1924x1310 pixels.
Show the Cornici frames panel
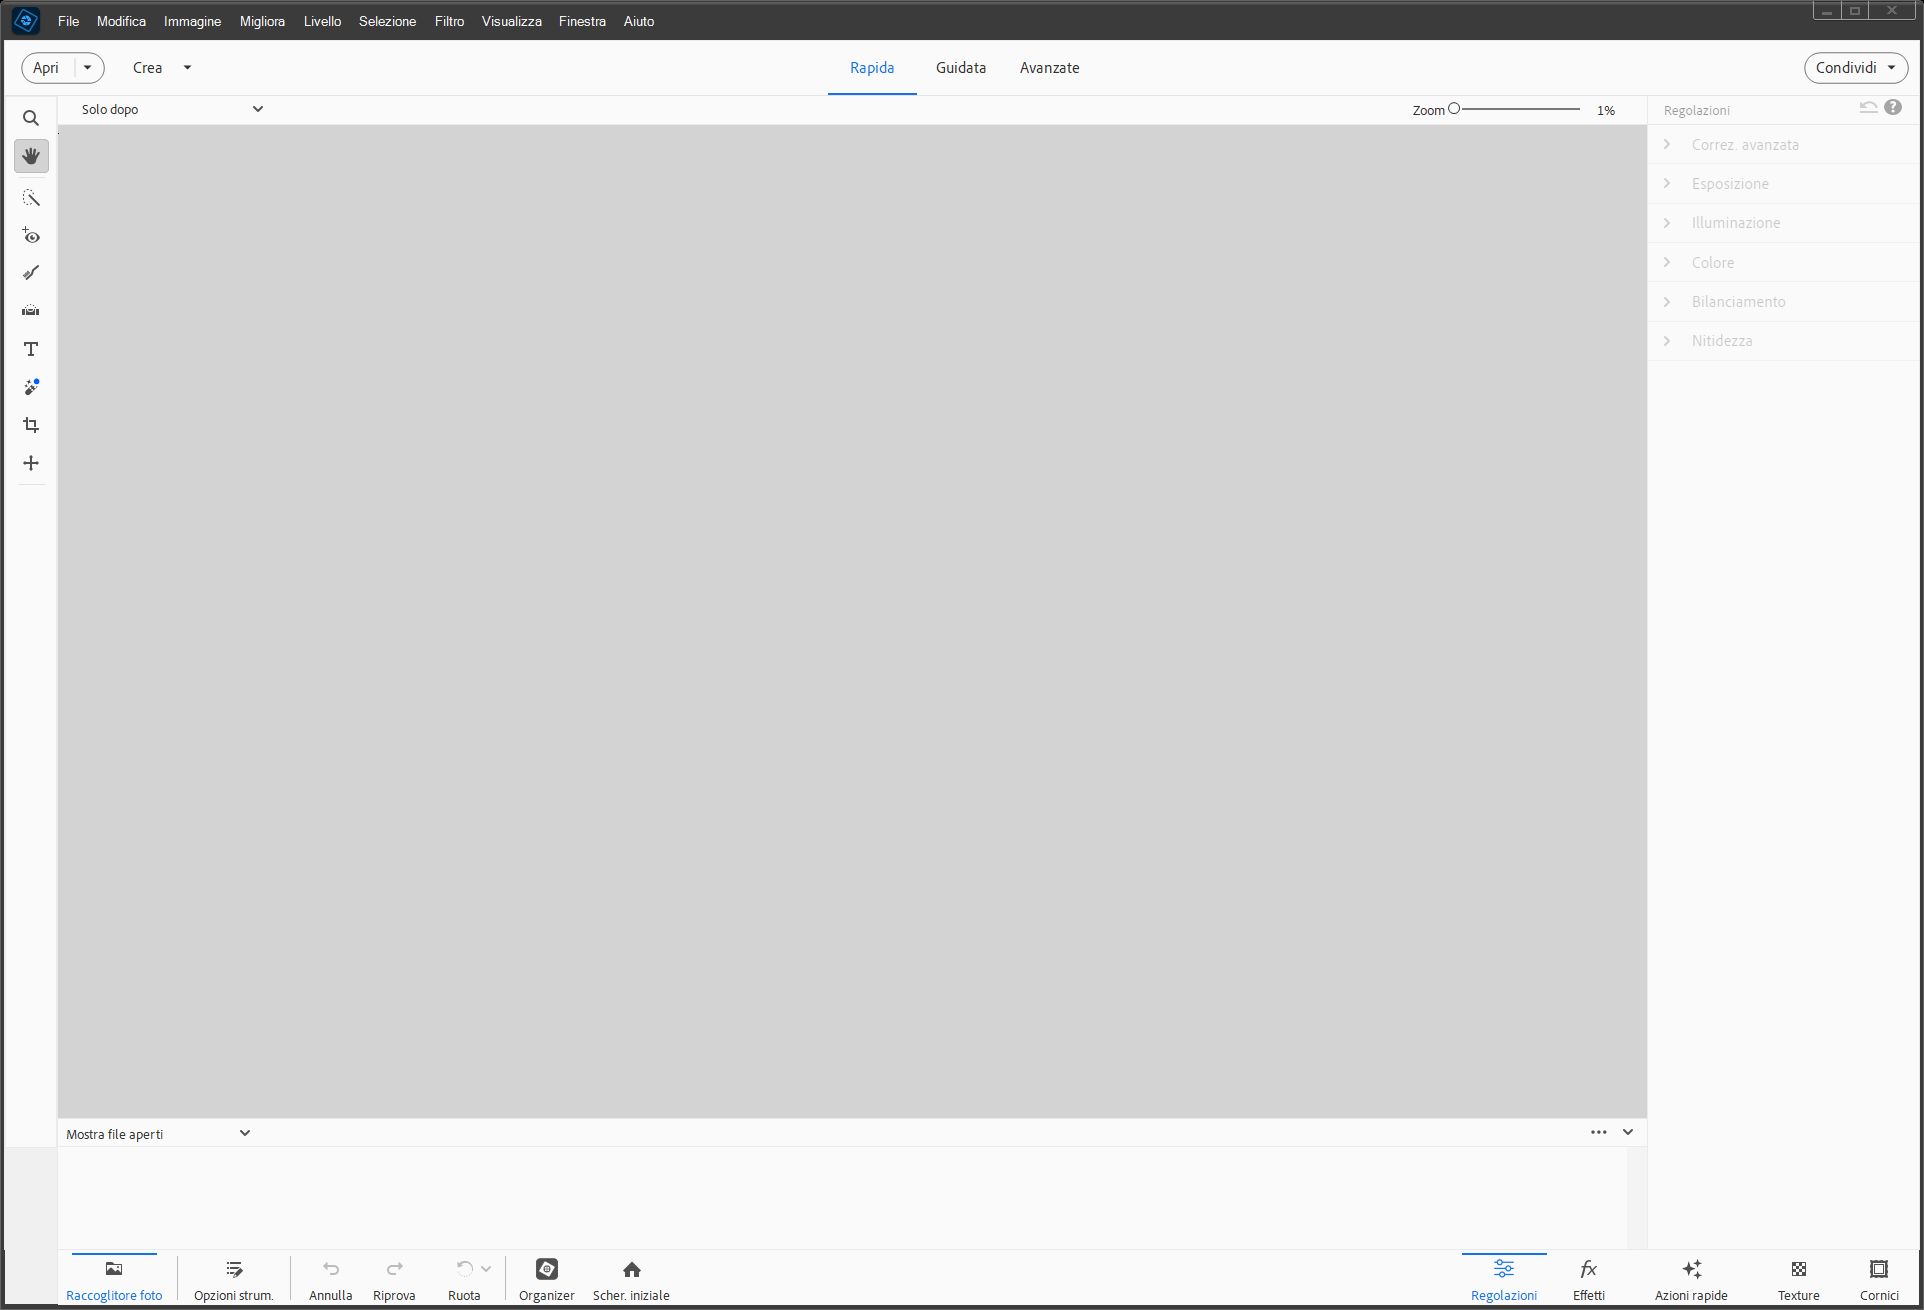pyautogui.click(x=1879, y=1280)
